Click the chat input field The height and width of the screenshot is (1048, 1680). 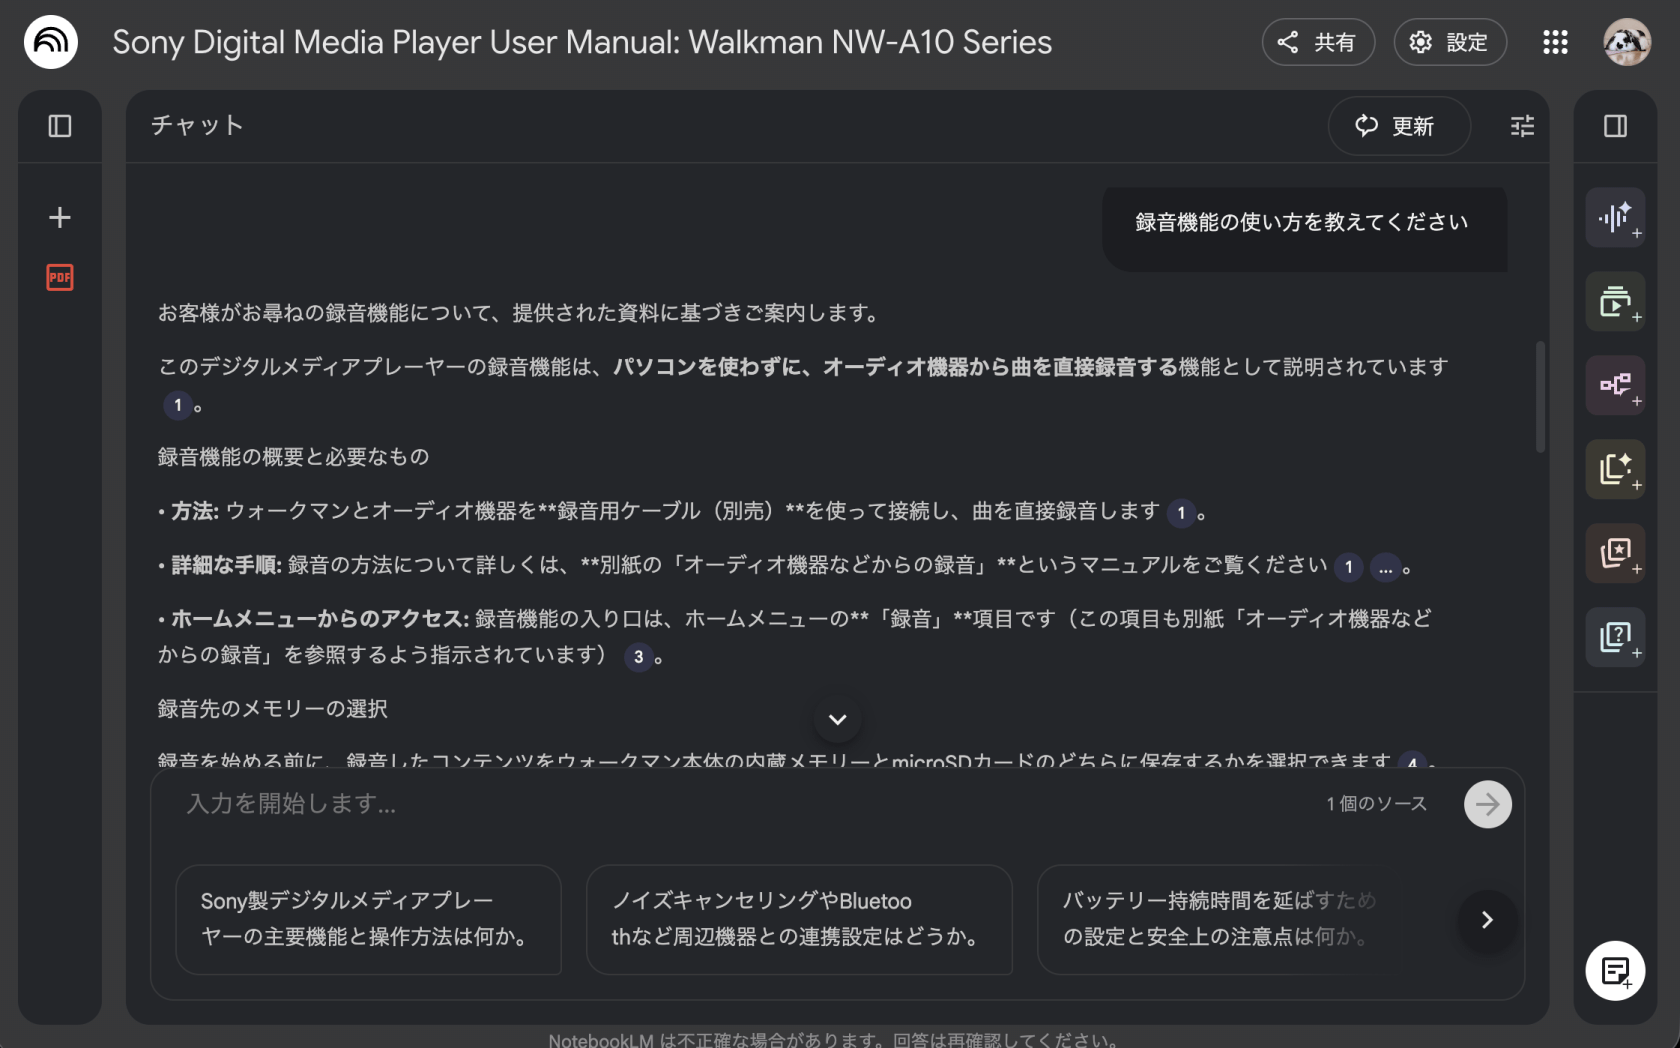coord(740,804)
